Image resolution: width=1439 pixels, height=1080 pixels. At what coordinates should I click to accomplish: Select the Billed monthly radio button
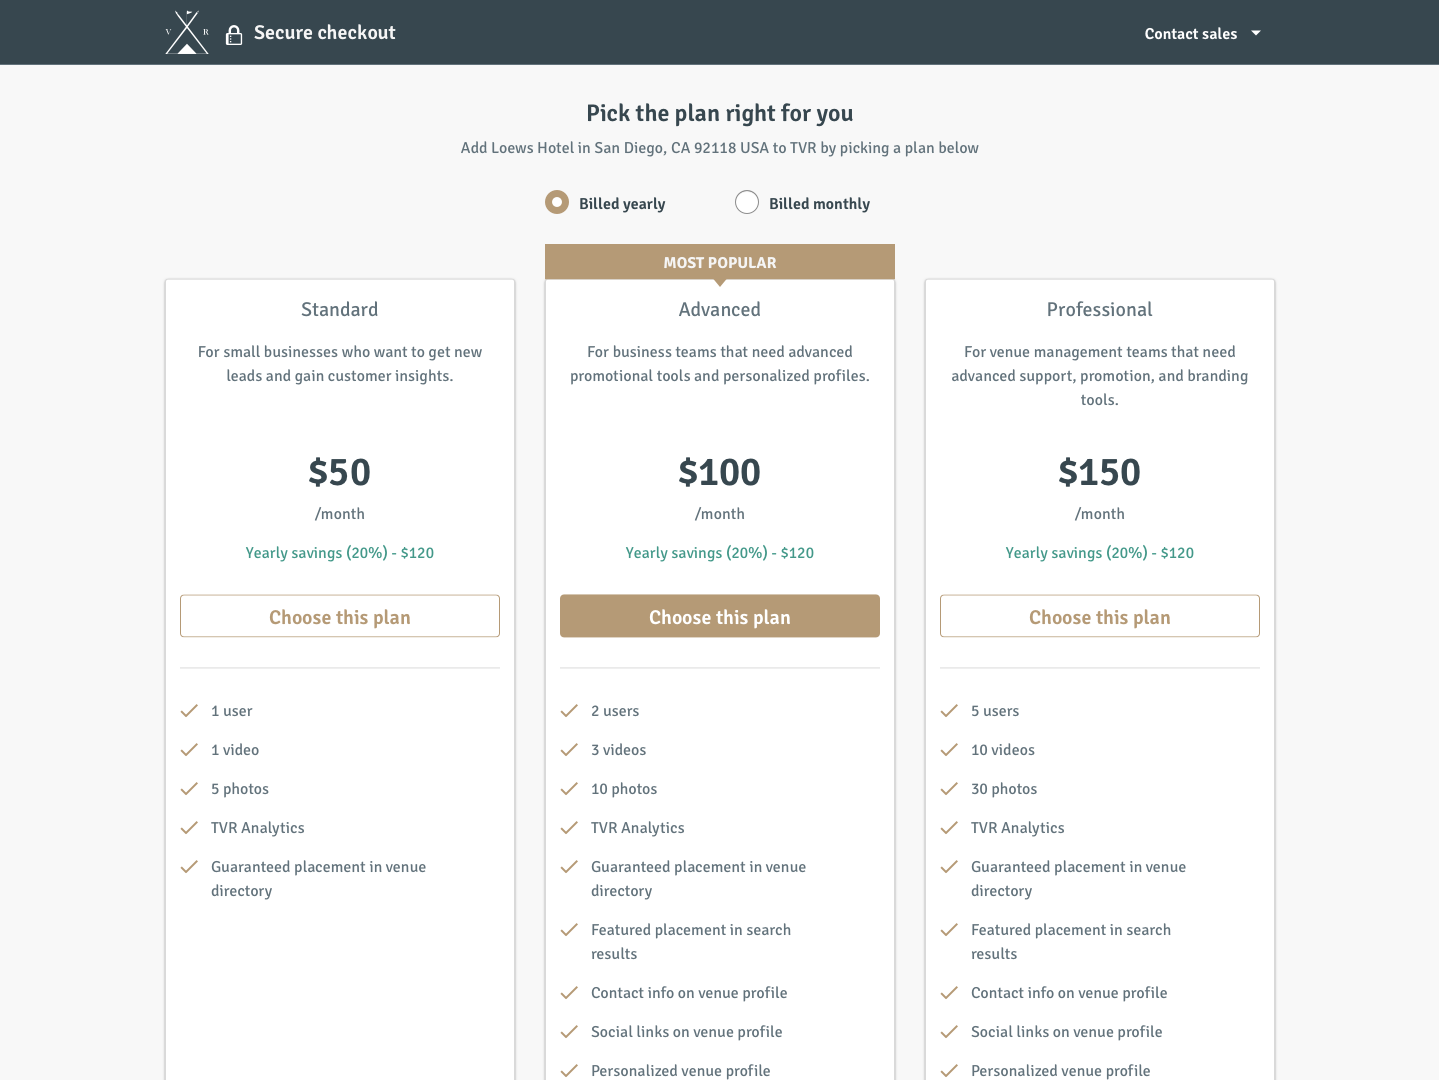coord(747,202)
